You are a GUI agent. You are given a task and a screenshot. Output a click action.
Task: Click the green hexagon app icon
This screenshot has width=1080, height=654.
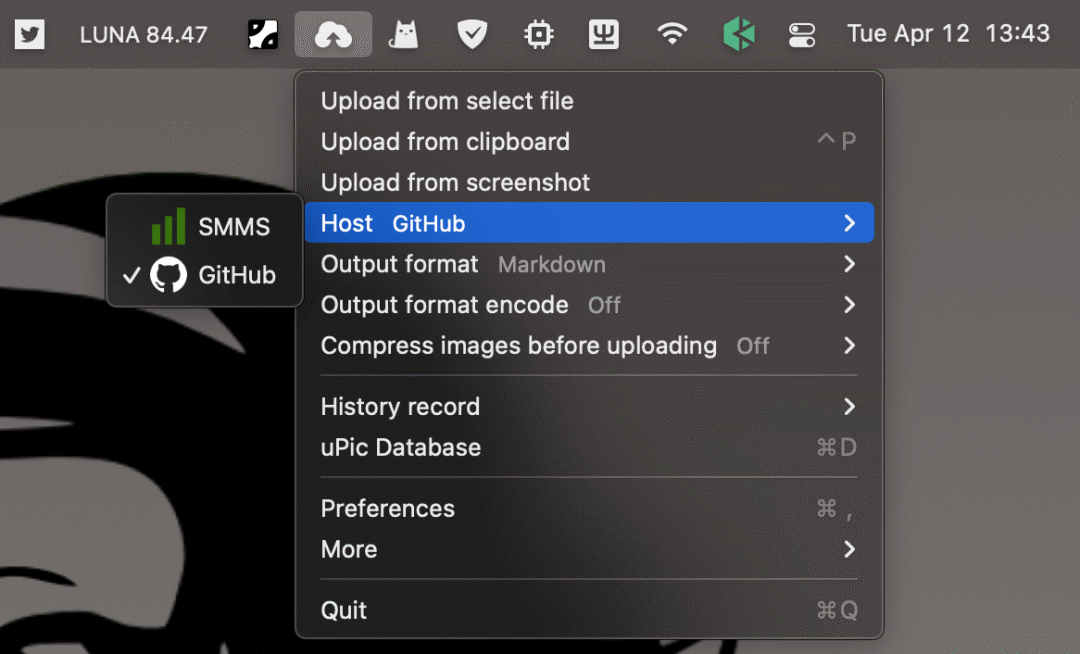tap(739, 34)
